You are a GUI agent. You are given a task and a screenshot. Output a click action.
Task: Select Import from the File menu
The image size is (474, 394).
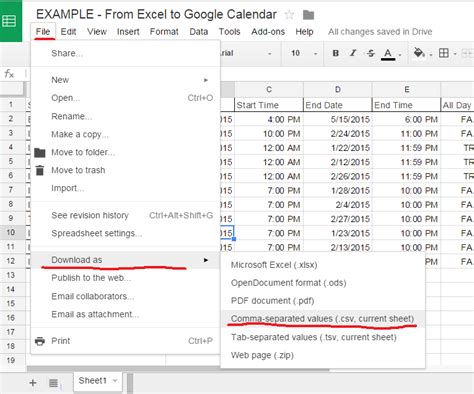coord(125,188)
